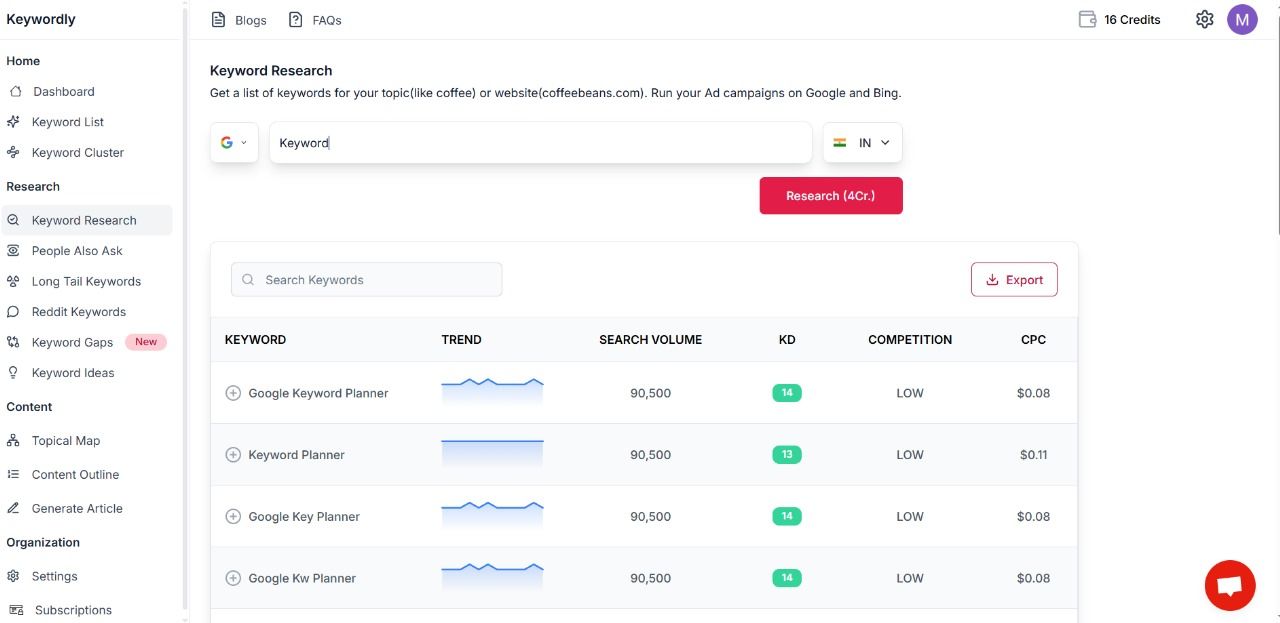The image size is (1280, 623).
Task: Open the Subscriptions page
Action: click(73, 610)
